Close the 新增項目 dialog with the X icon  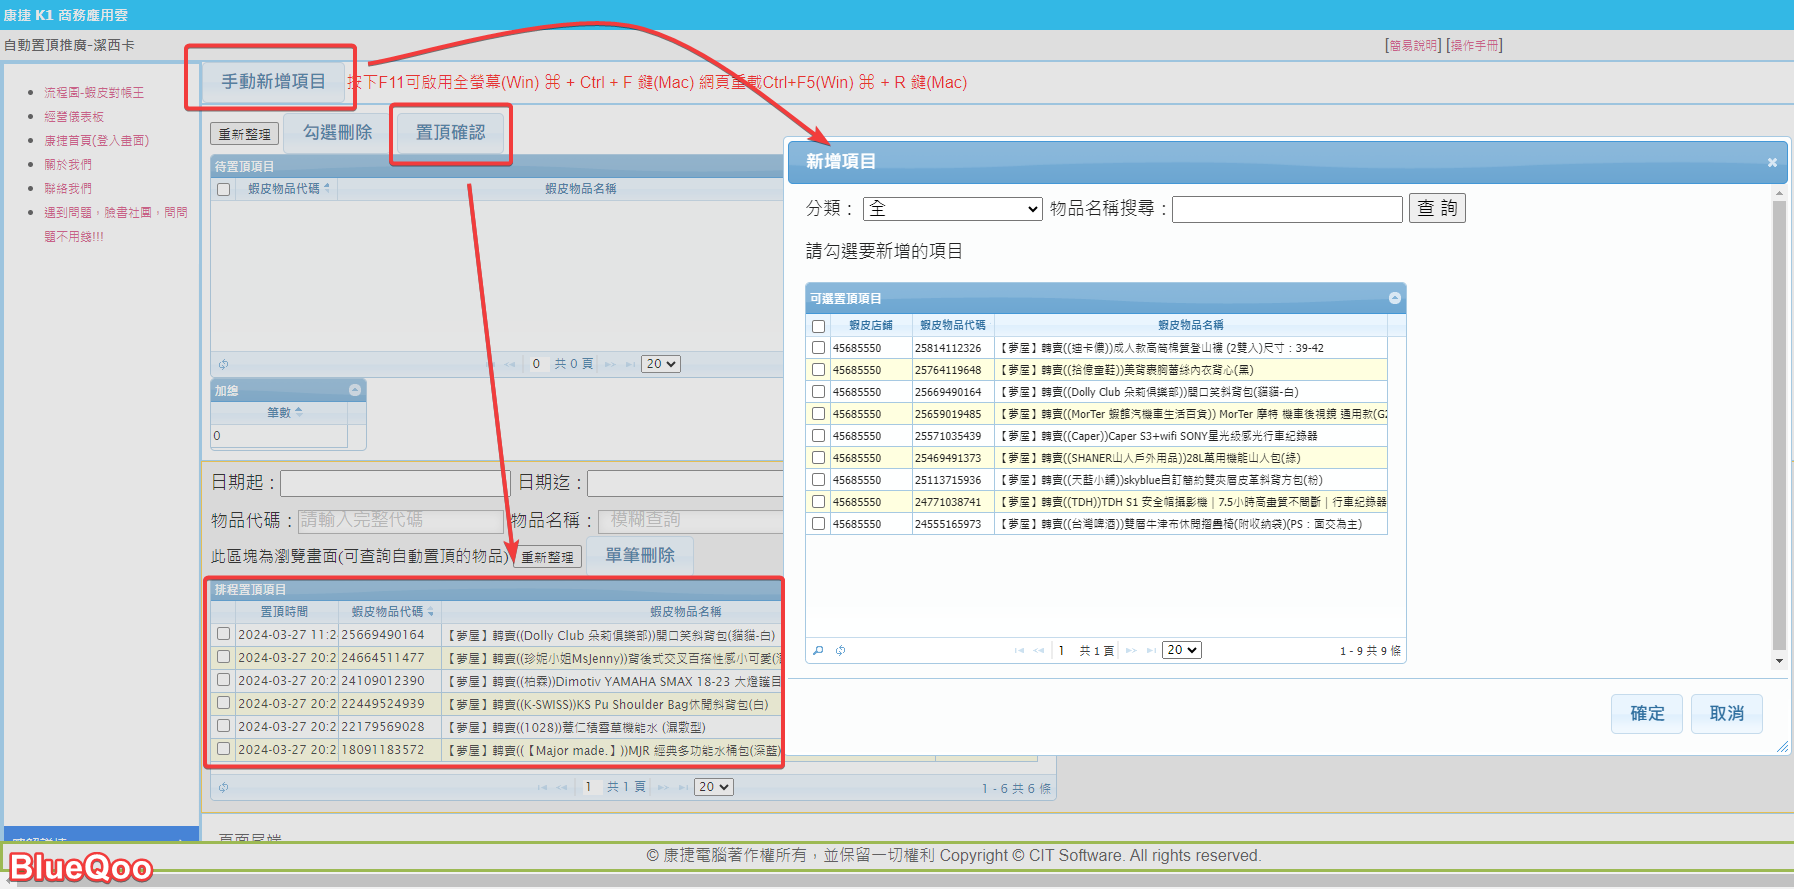click(1772, 162)
